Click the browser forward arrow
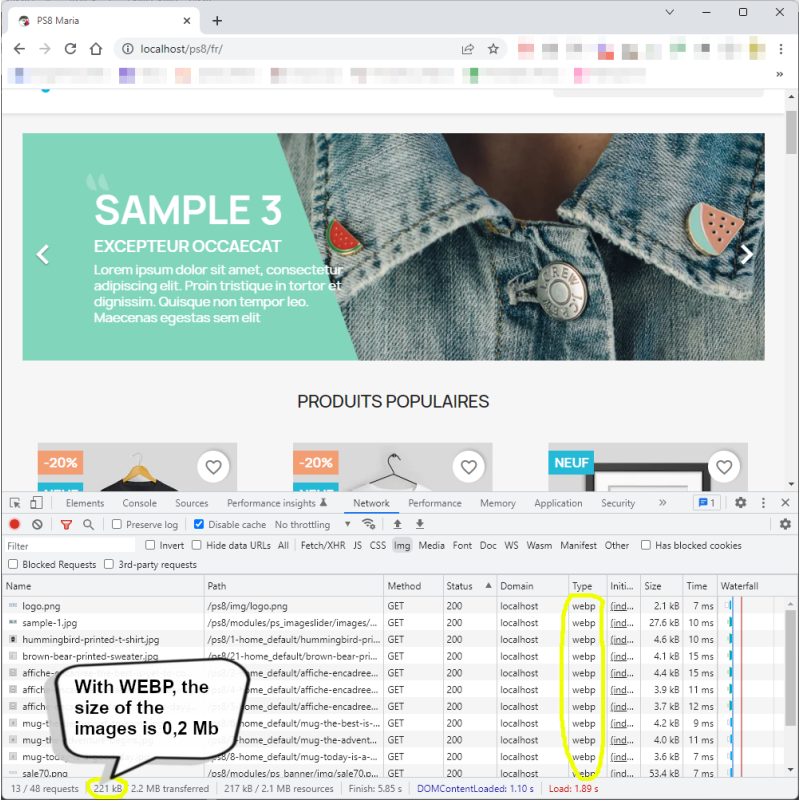This screenshot has width=800, height=800. (x=45, y=49)
